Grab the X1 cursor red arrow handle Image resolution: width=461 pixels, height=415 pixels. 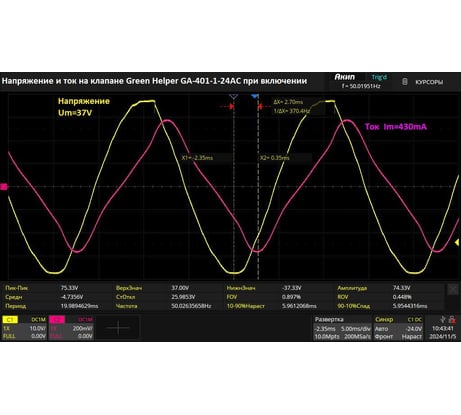point(231,106)
